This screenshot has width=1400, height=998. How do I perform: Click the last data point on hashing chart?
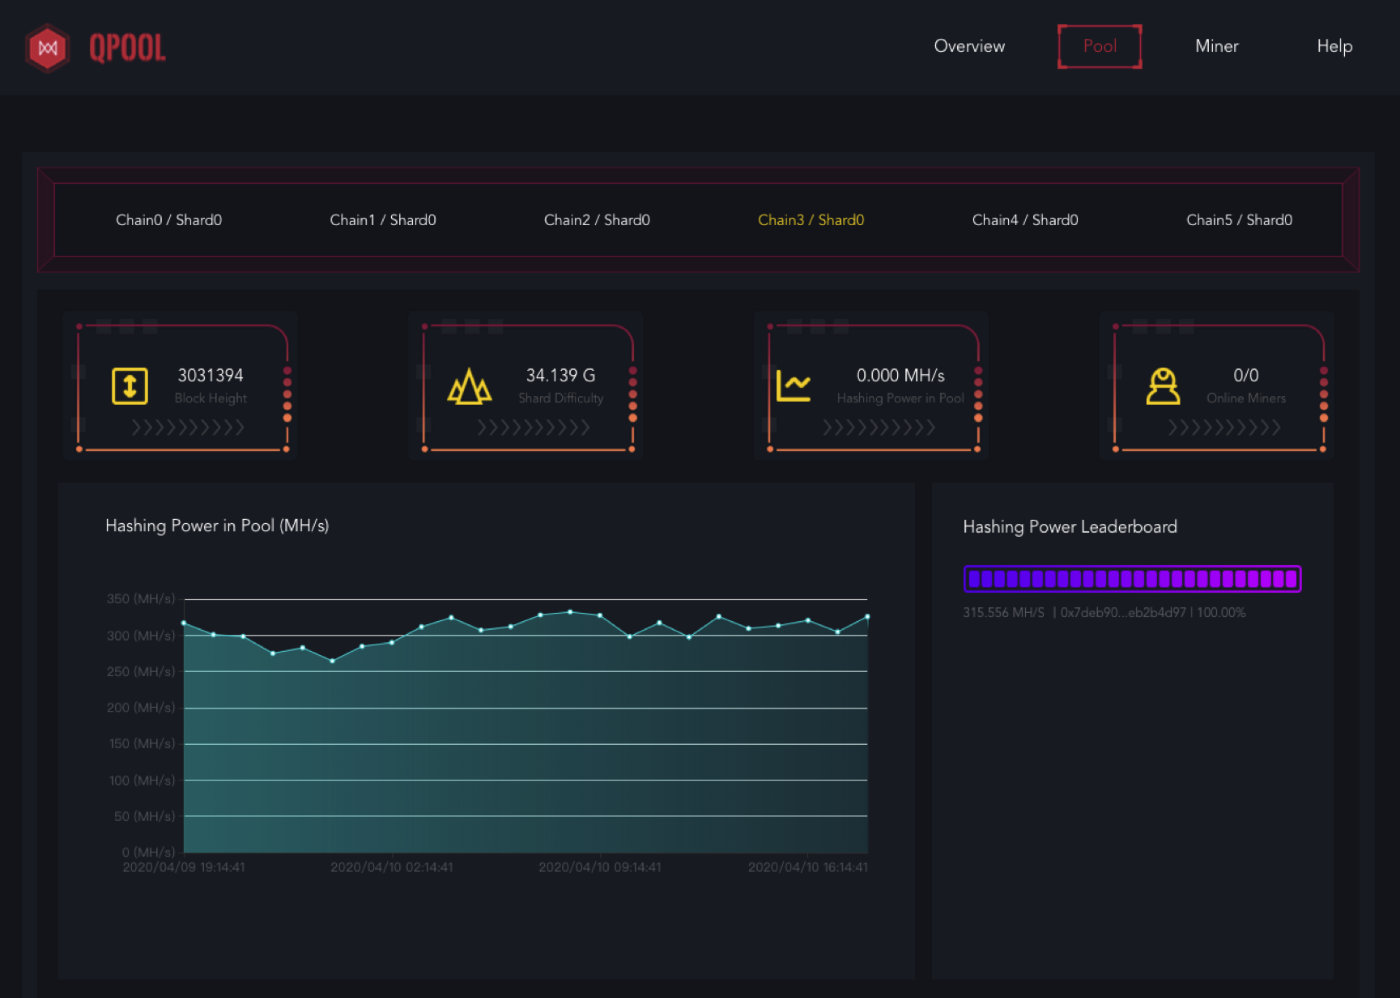coord(867,617)
